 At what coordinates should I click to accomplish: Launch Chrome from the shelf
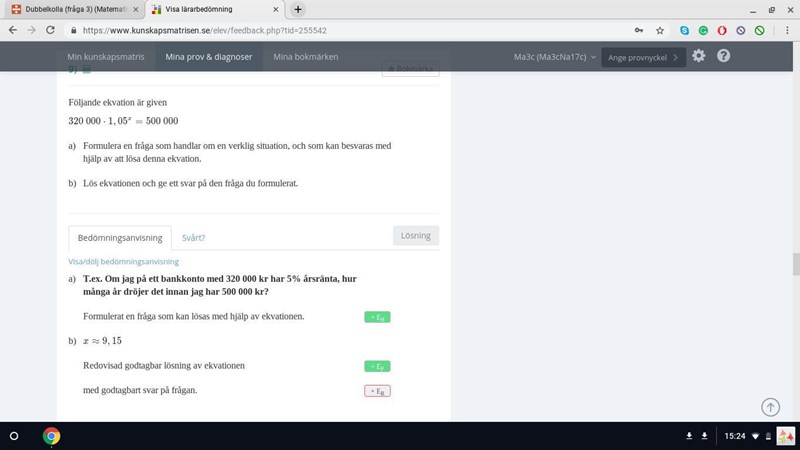point(51,436)
